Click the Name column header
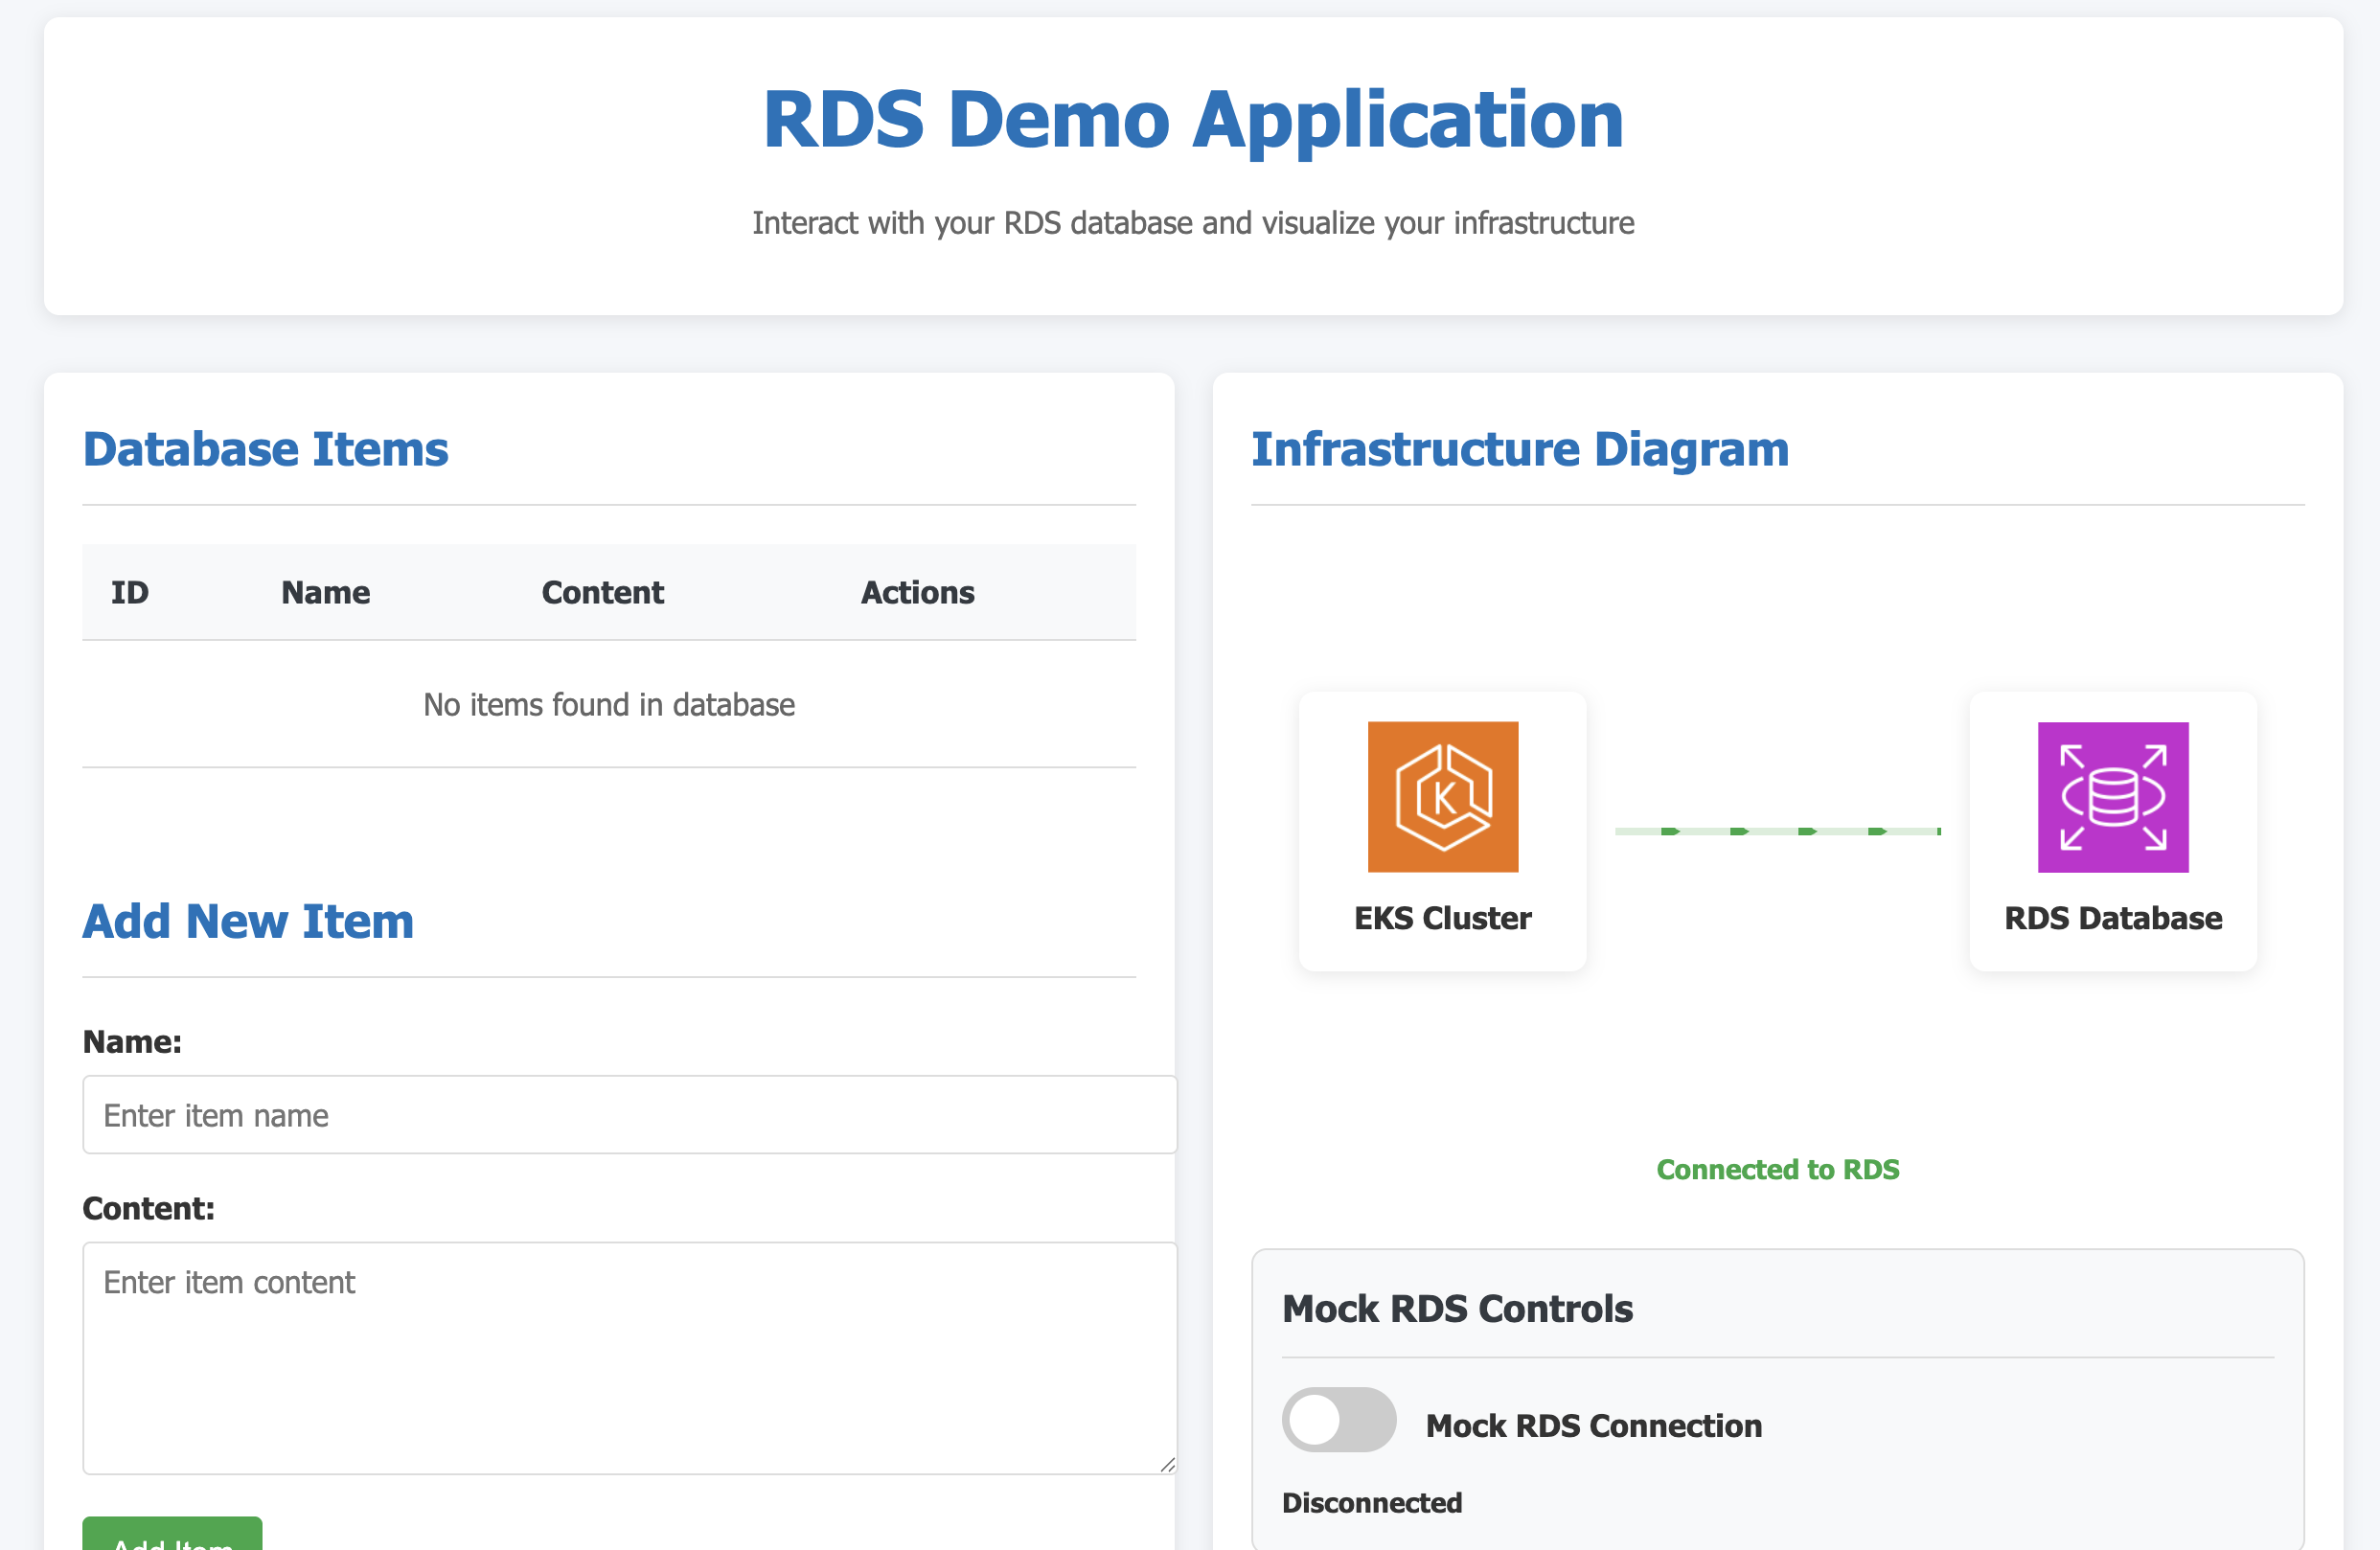 [325, 592]
